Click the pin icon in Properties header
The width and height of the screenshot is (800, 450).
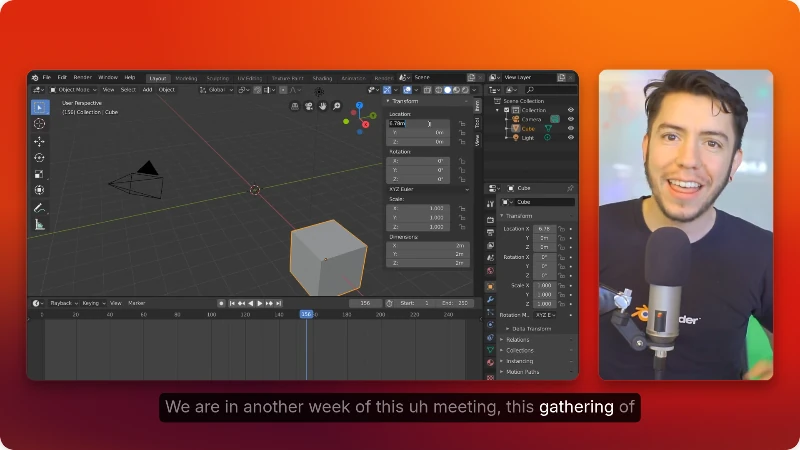(x=570, y=188)
